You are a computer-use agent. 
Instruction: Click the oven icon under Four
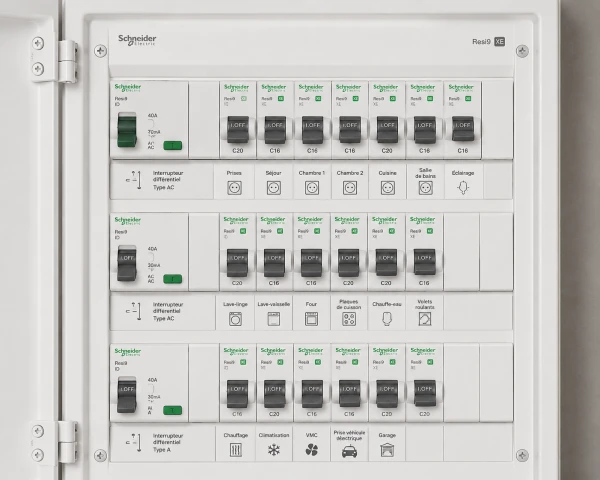pos(311,319)
